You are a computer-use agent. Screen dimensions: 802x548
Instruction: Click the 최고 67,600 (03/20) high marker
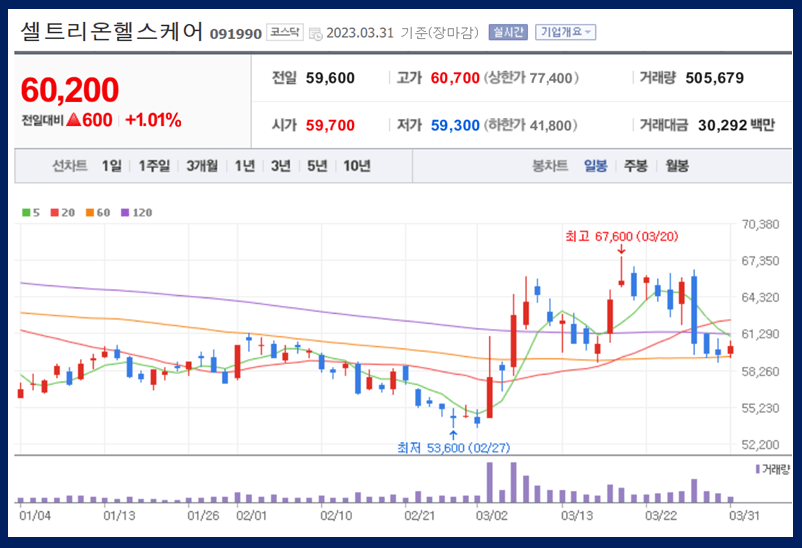(621, 236)
